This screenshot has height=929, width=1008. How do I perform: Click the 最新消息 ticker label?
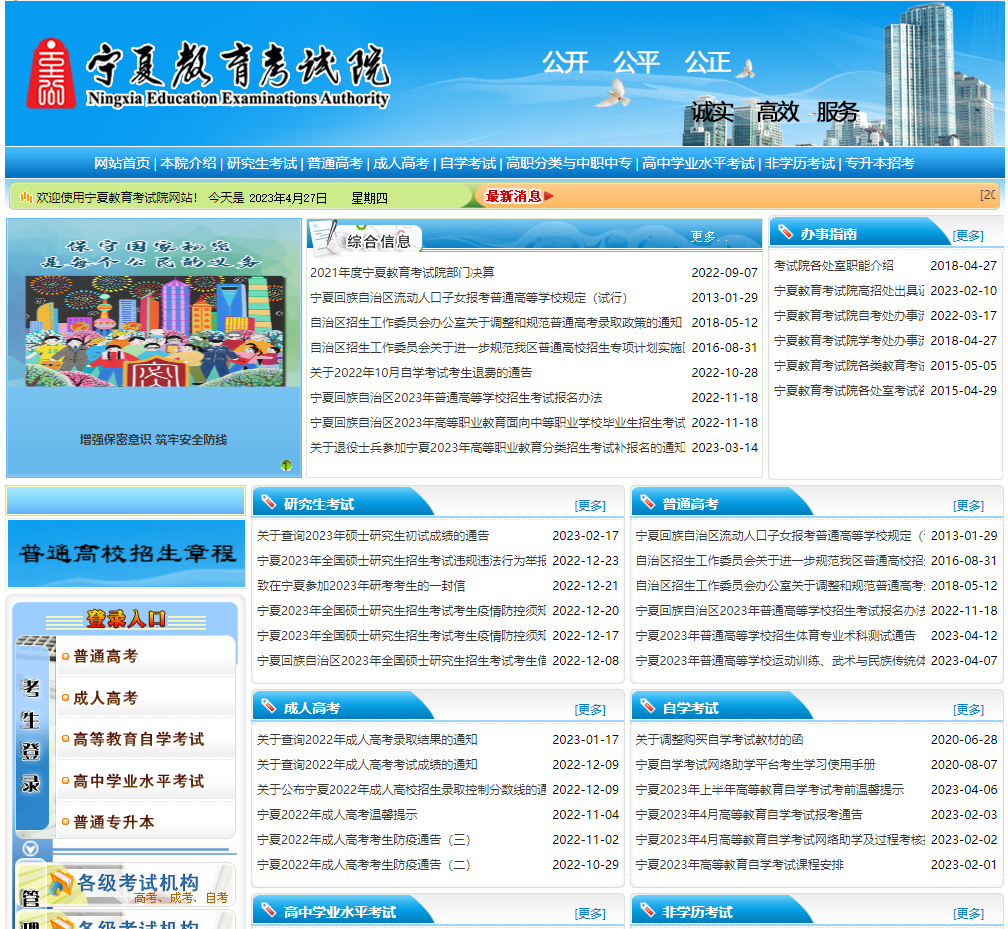coord(513,197)
